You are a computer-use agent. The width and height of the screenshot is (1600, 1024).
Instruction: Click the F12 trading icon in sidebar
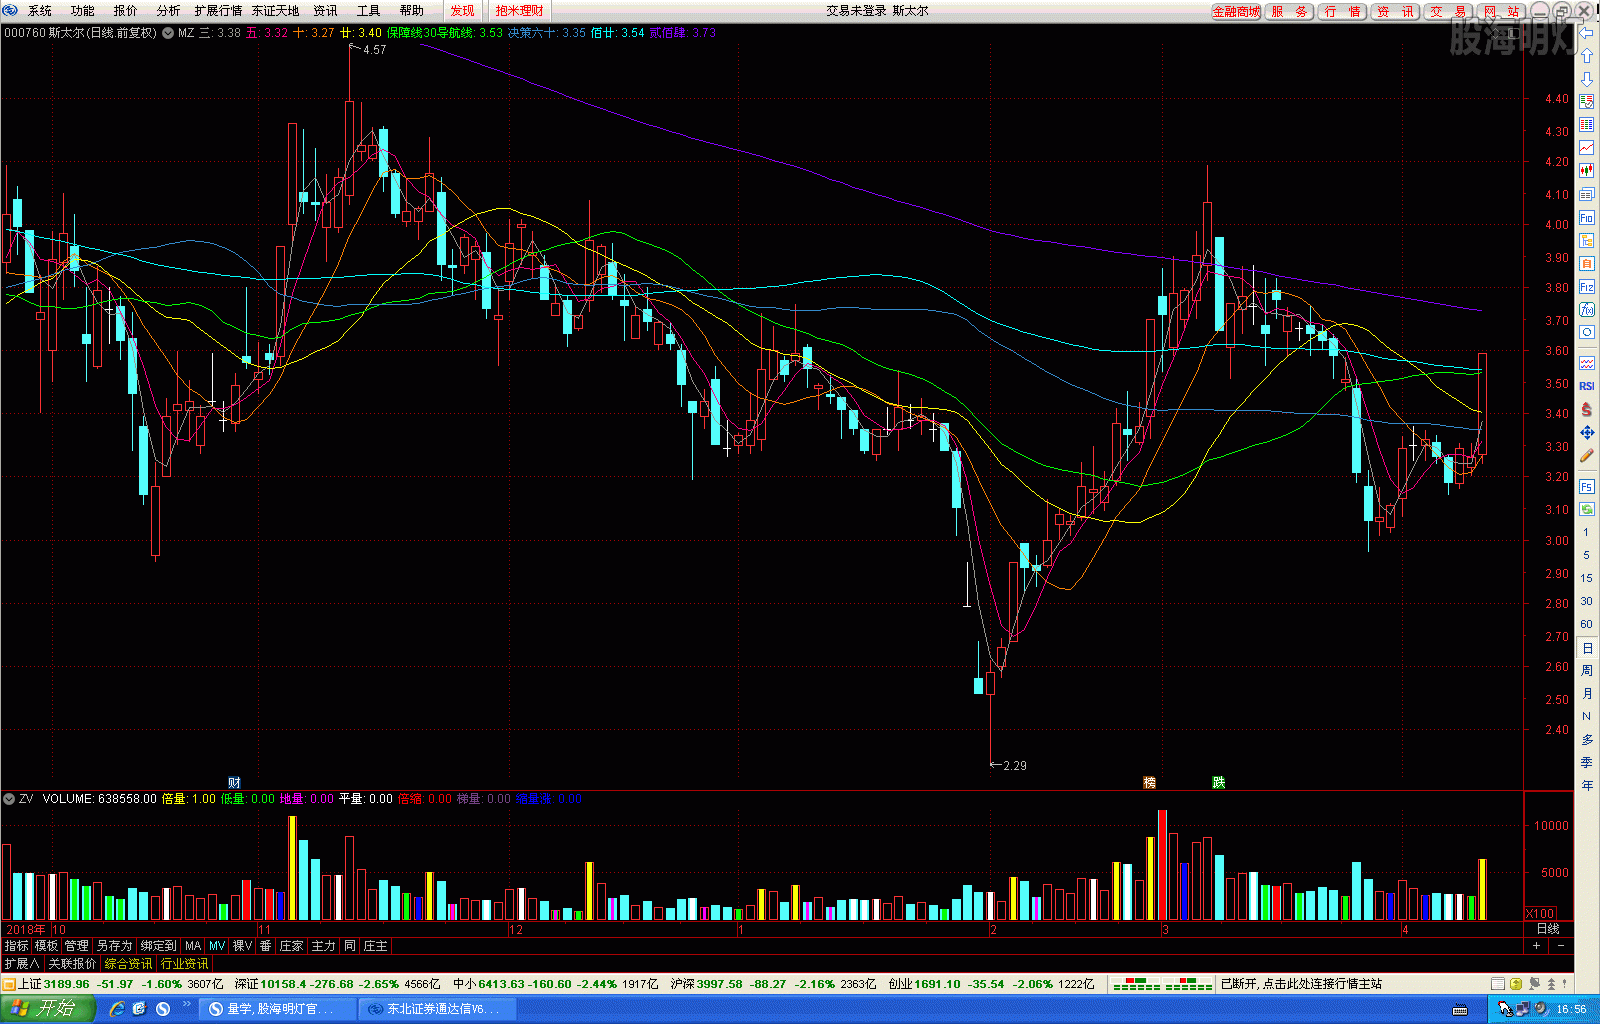click(1587, 286)
